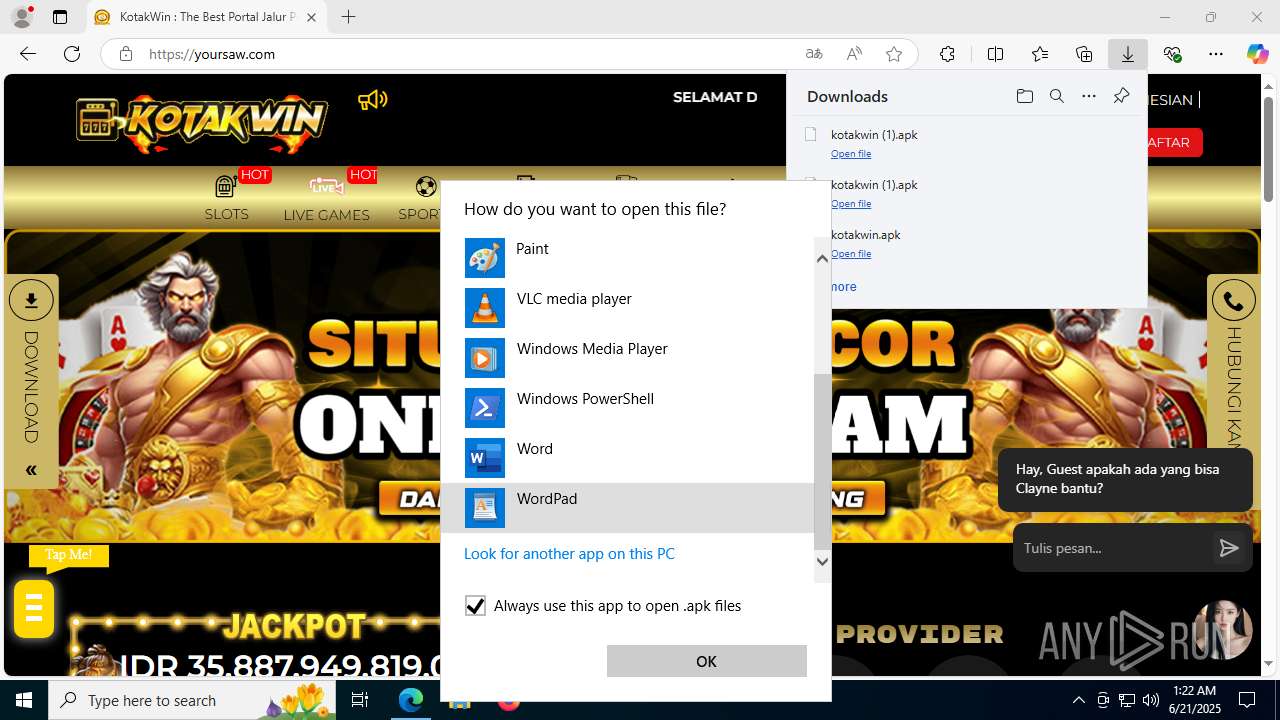Open Collections toolbar icon
The height and width of the screenshot is (720, 1280).
(x=1084, y=54)
